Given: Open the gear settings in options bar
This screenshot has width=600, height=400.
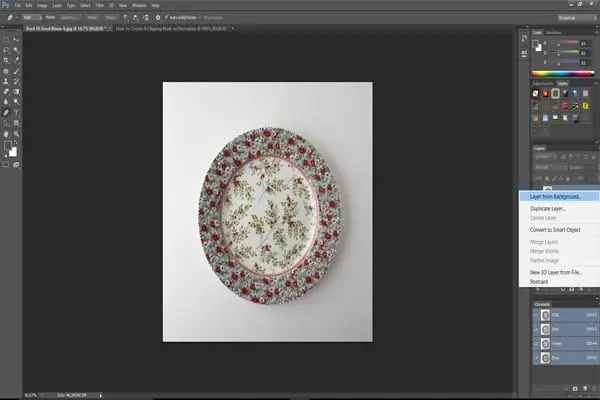Looking at the screenshot, I should 158,18.
